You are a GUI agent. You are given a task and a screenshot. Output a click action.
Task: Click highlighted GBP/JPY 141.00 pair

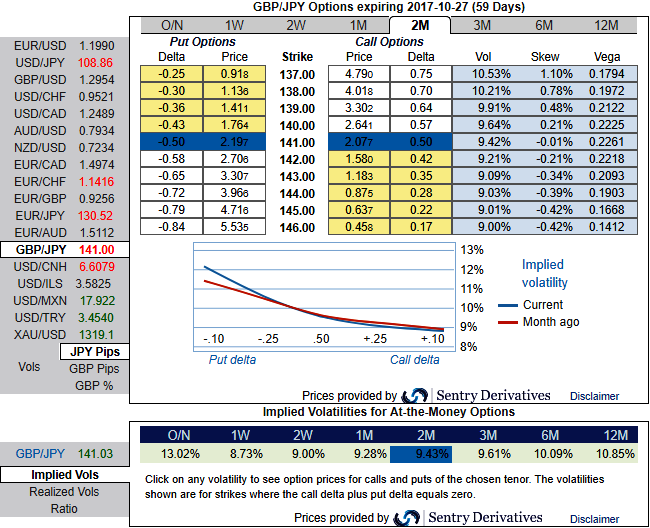pyautogui.click(x=65, y=249)
